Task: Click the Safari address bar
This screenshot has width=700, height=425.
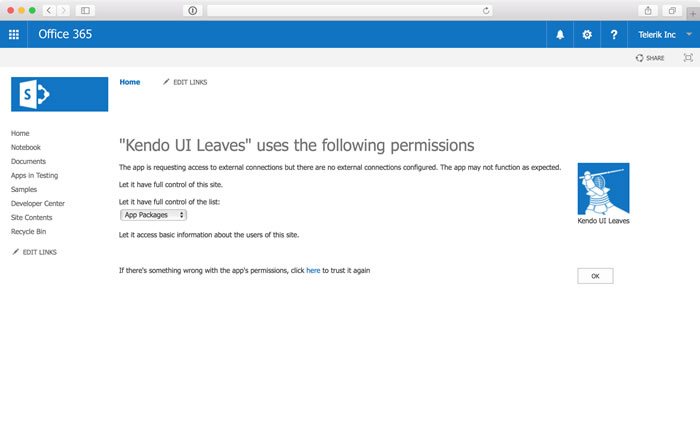Action: (344, 10)
